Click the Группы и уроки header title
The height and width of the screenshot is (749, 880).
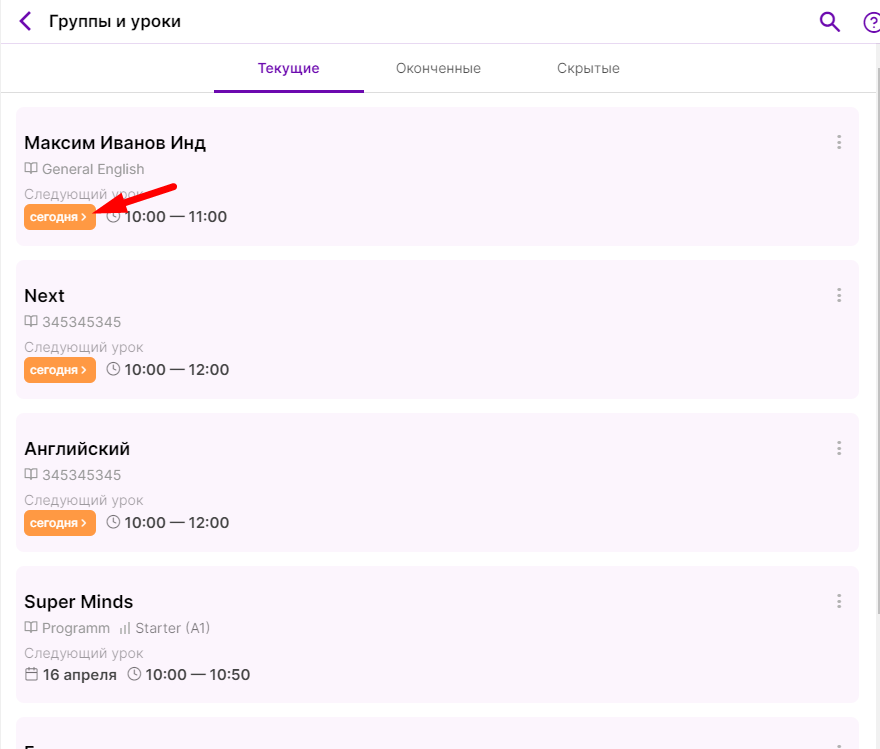115,22
